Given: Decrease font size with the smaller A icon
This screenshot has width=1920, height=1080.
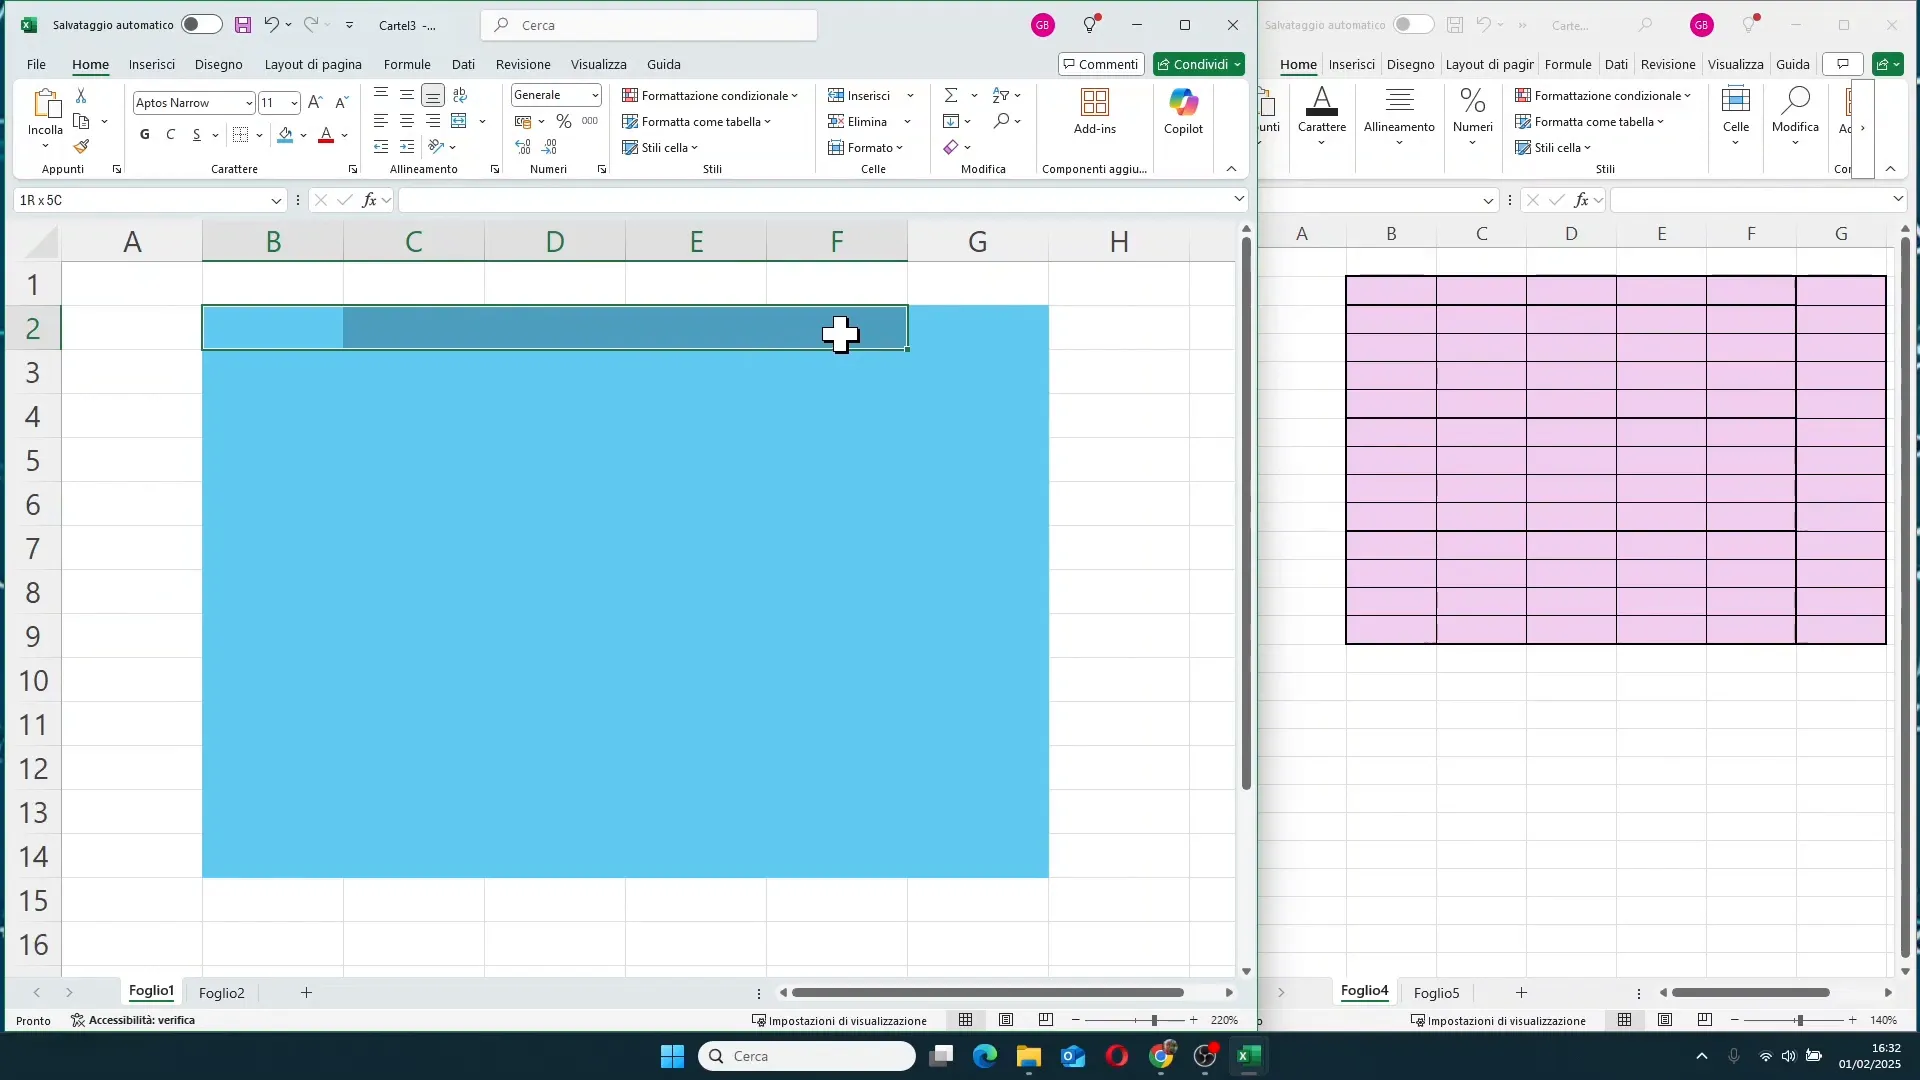Looking at the screenshot, I should (341, 102).
